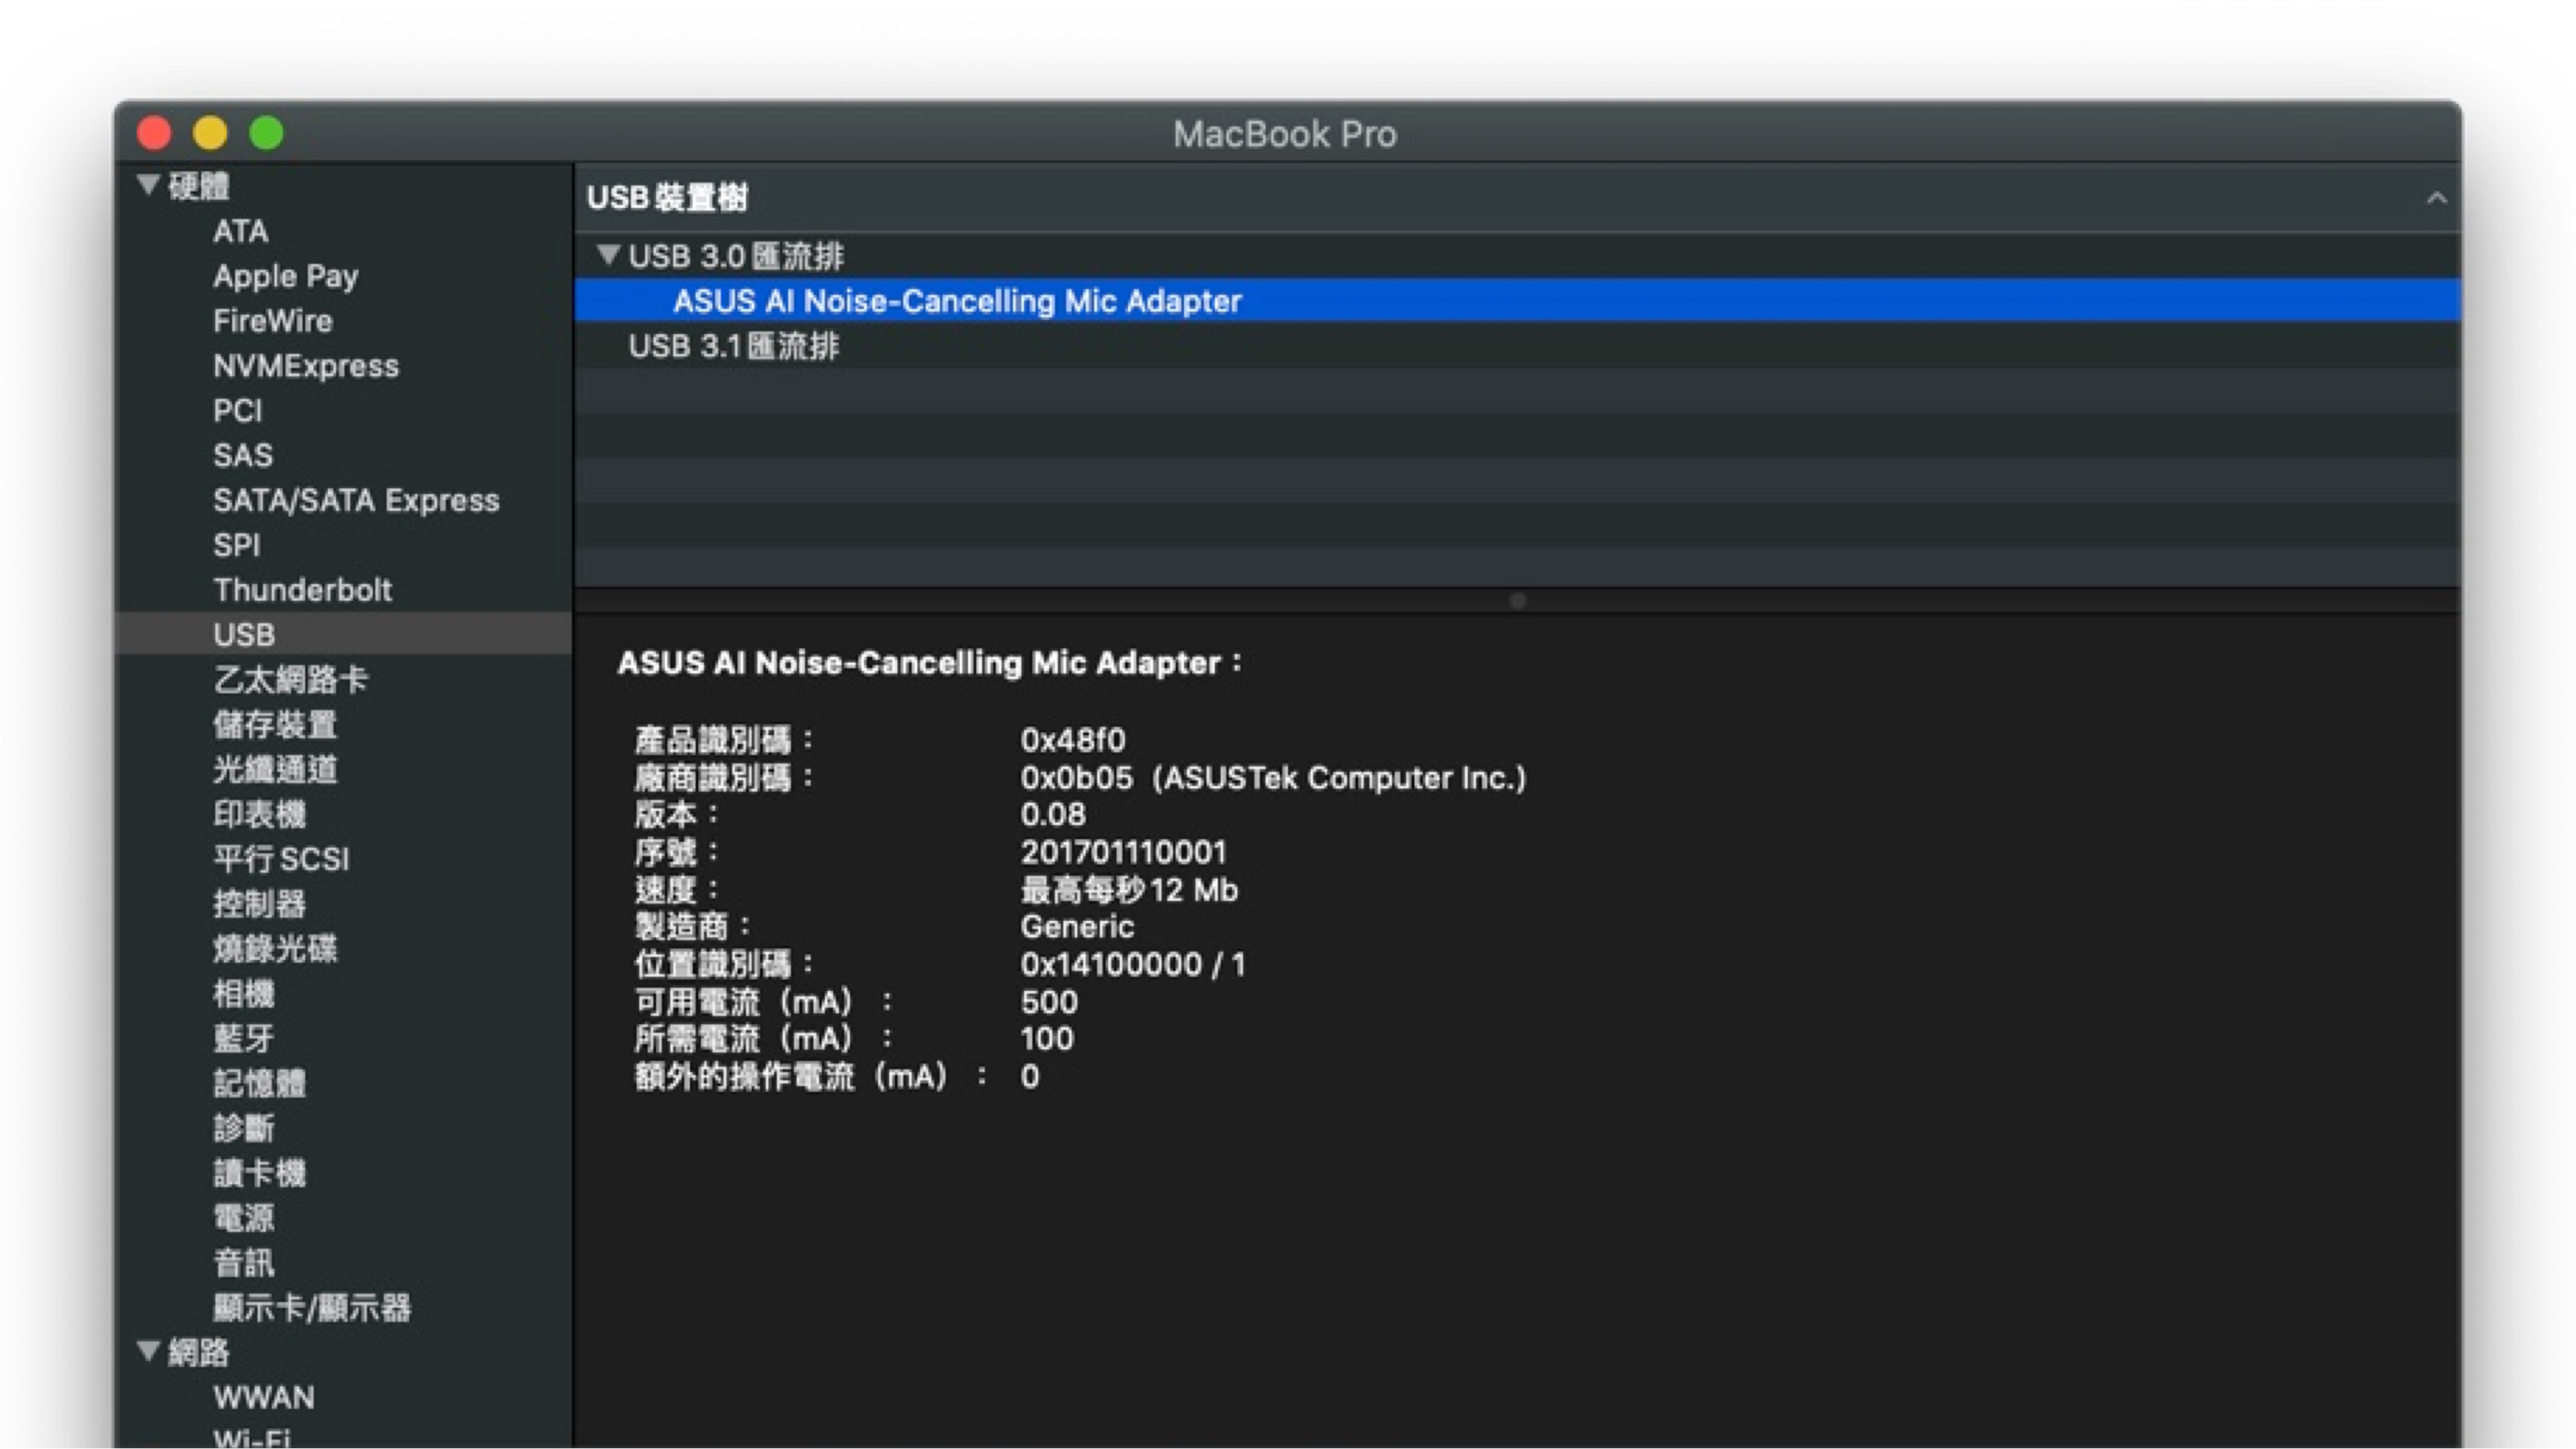Minimize the window with yellow button
2576x1449 pixels.
210,132
